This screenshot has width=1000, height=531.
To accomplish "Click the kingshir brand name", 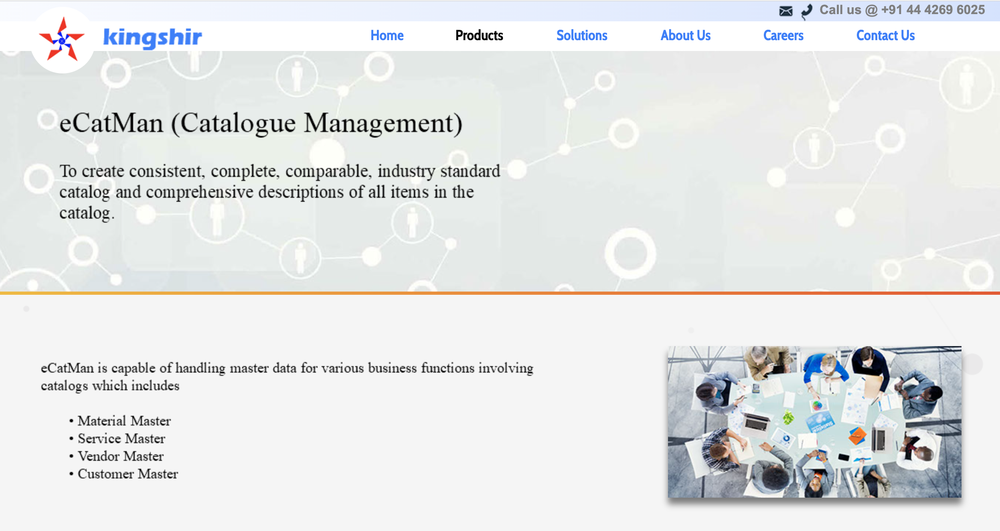I will pos(152,38).
